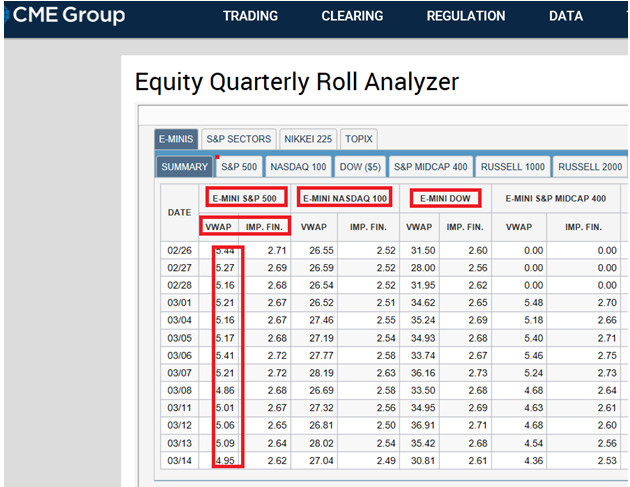The width and height of the screenshot is (630, 487).
Task: Click the 36.91 Dow VWAP on 03/12
Action: pyautogui.click(x=423, y=425)
